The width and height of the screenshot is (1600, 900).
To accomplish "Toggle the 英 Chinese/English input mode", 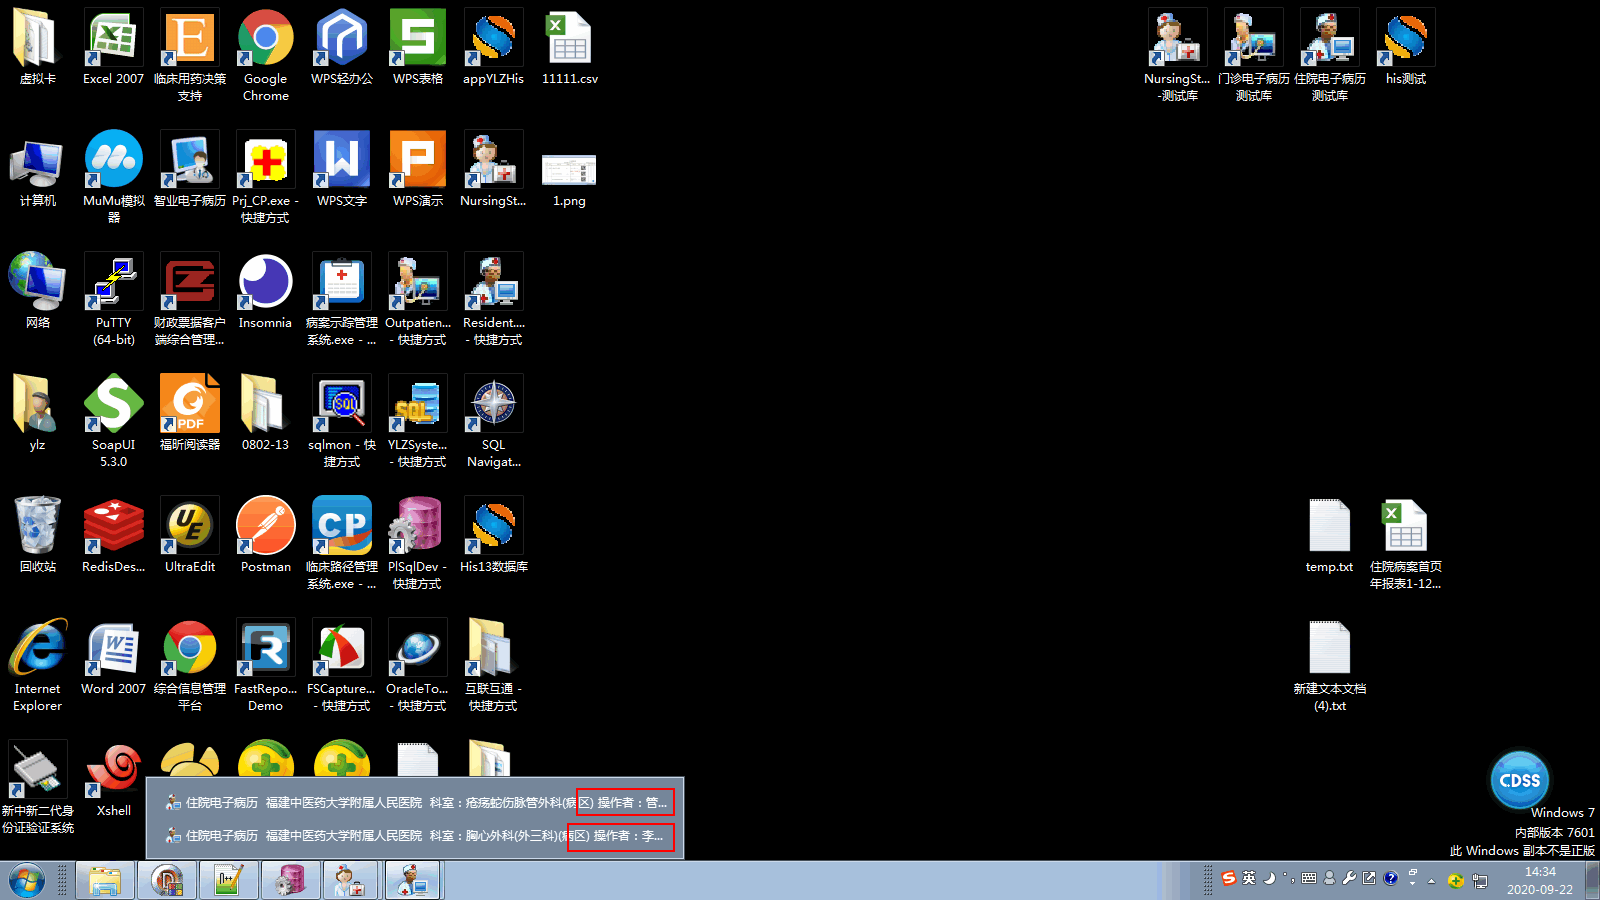I will (1249, 878).
